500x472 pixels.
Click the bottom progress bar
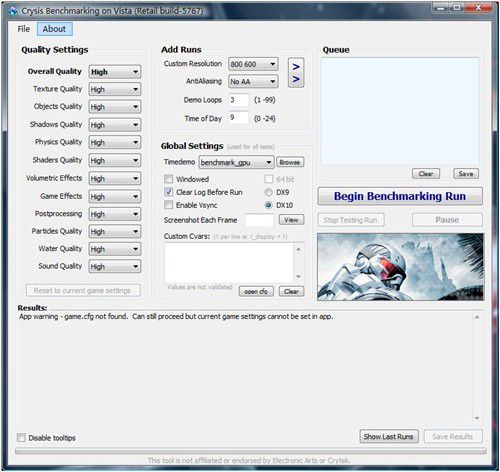[x=251, y=451]
